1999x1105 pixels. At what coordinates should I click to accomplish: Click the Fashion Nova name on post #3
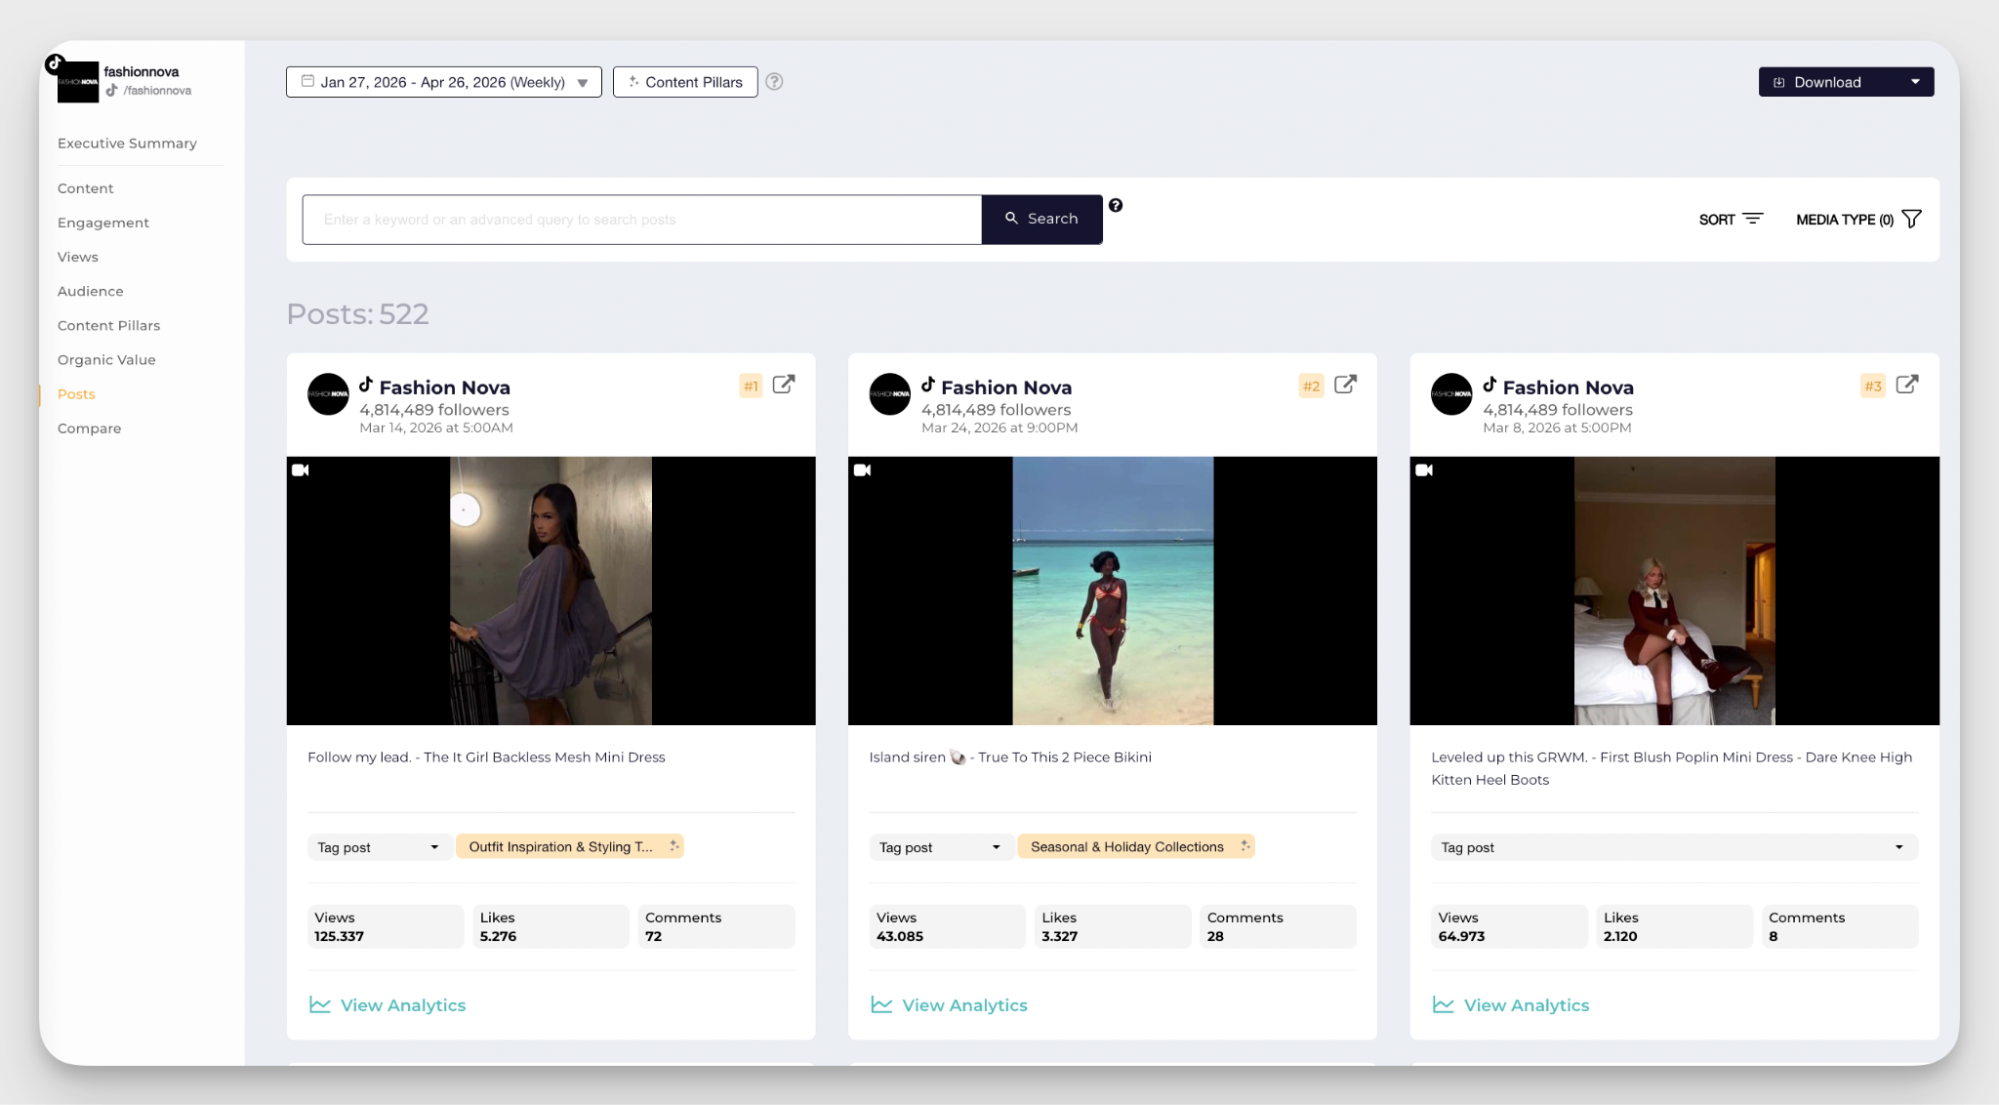(x=1569, y=387)
